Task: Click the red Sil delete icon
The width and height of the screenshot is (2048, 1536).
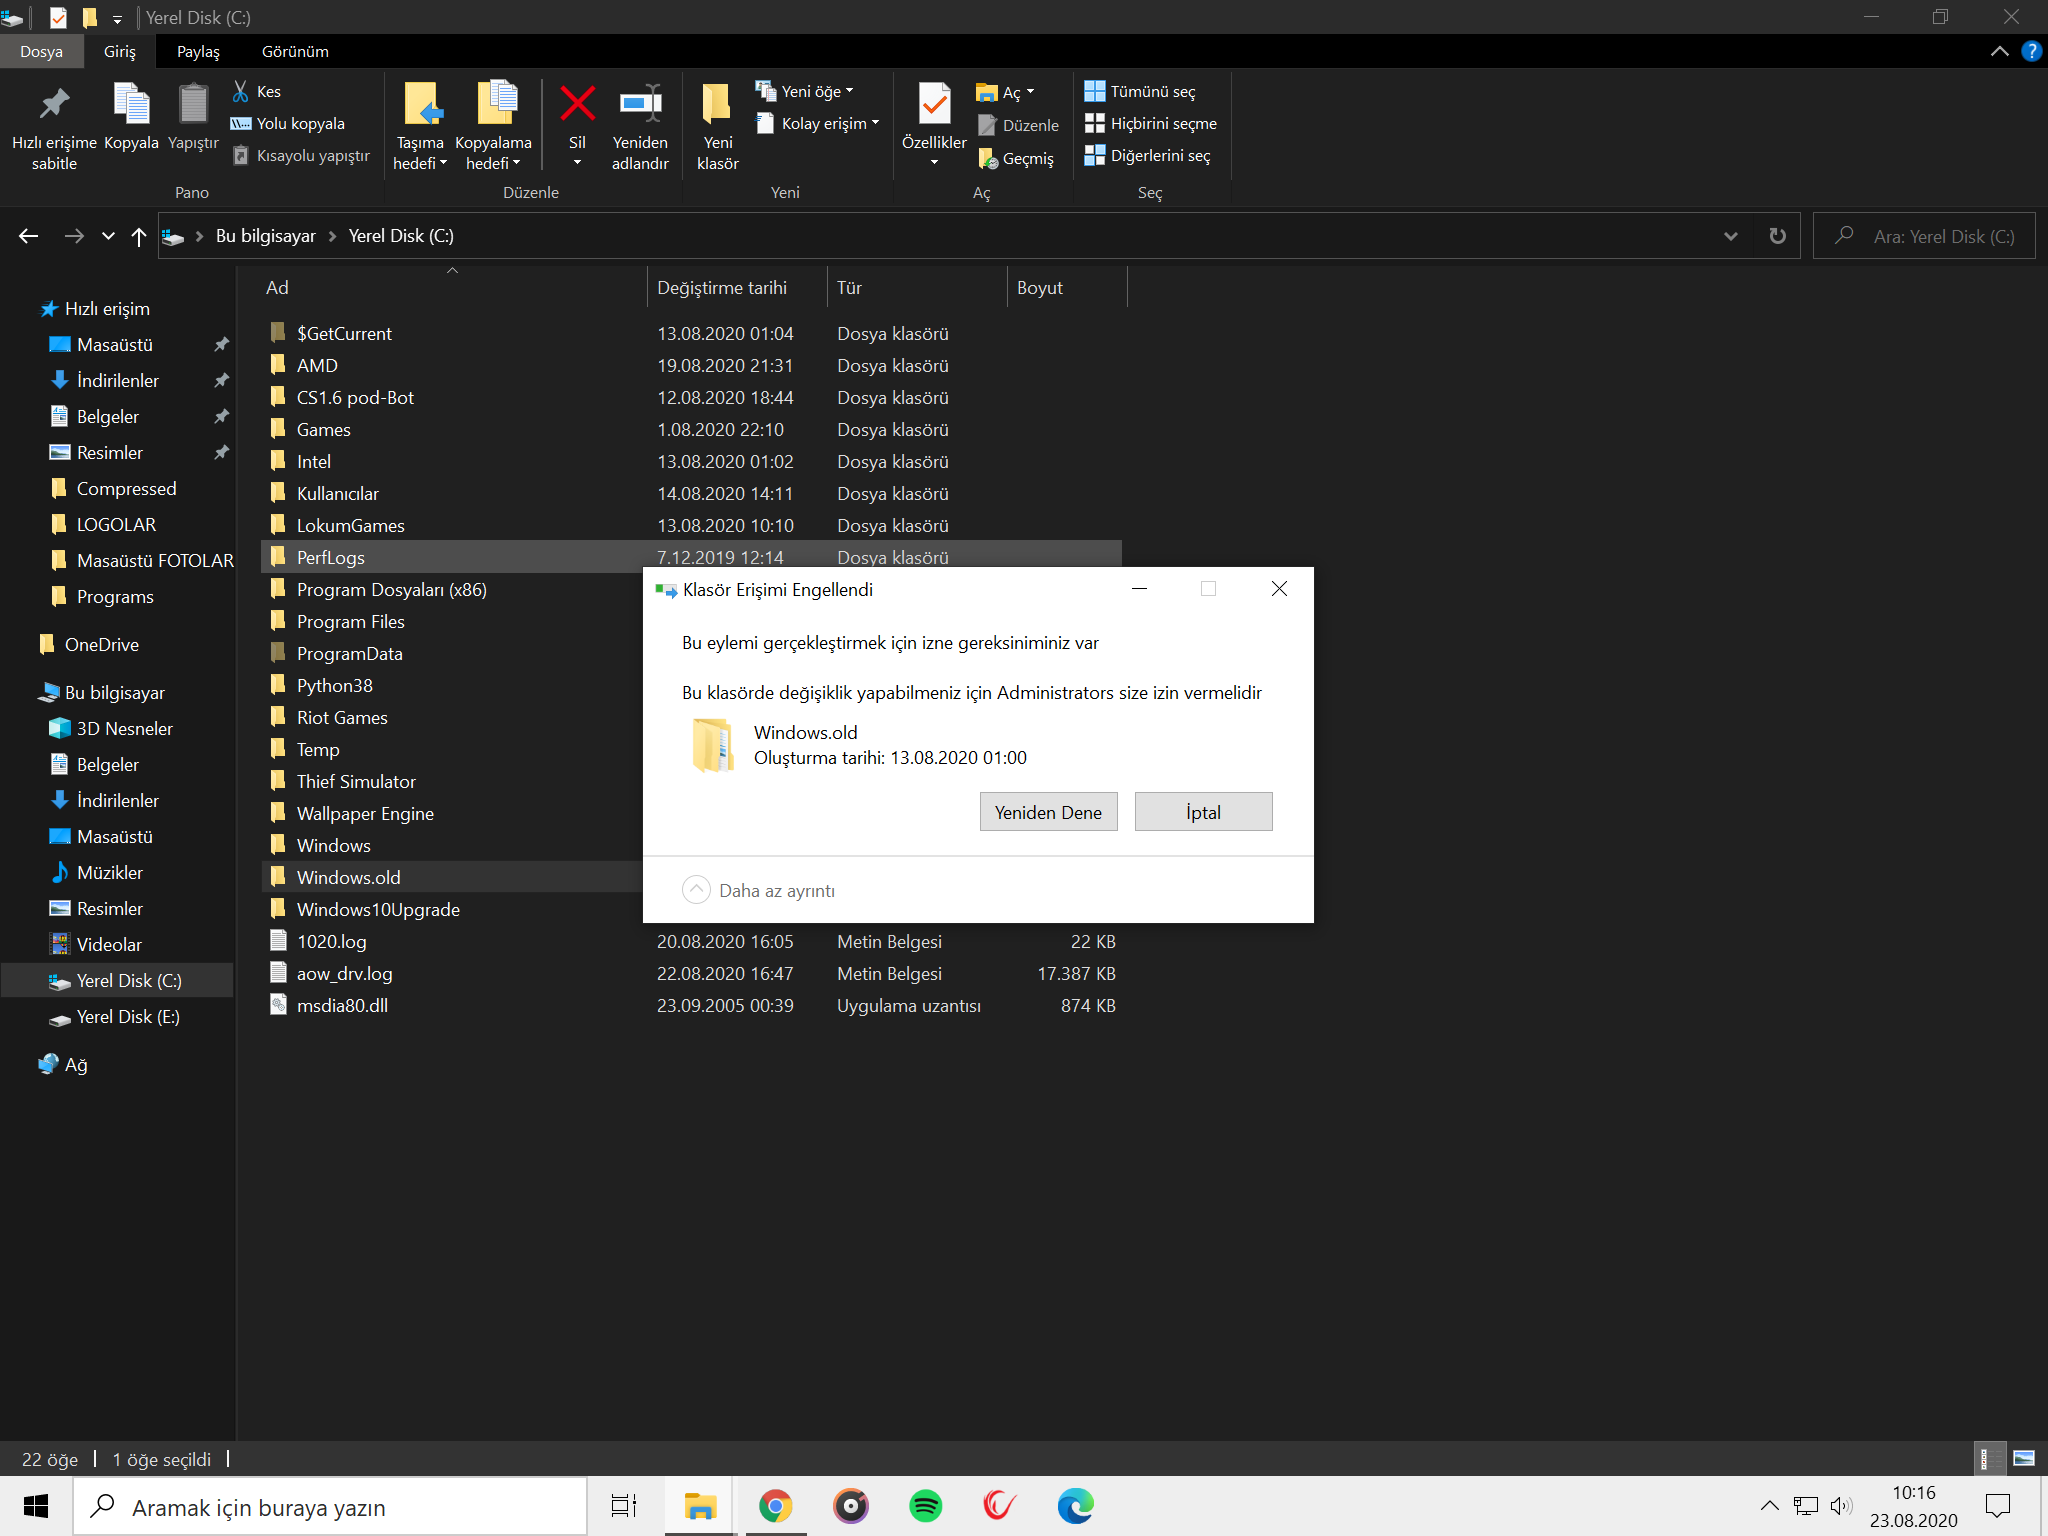Action: tap(577, 105)
